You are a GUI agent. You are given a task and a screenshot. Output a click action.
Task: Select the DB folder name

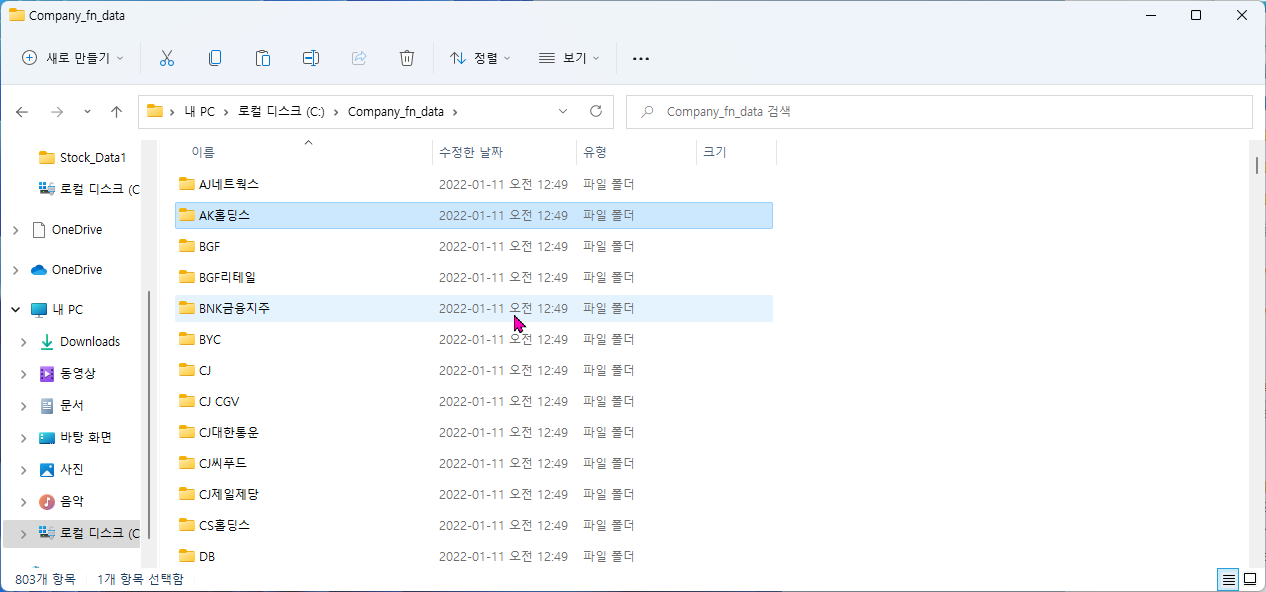pyautogui.click(x=207, y=556)
